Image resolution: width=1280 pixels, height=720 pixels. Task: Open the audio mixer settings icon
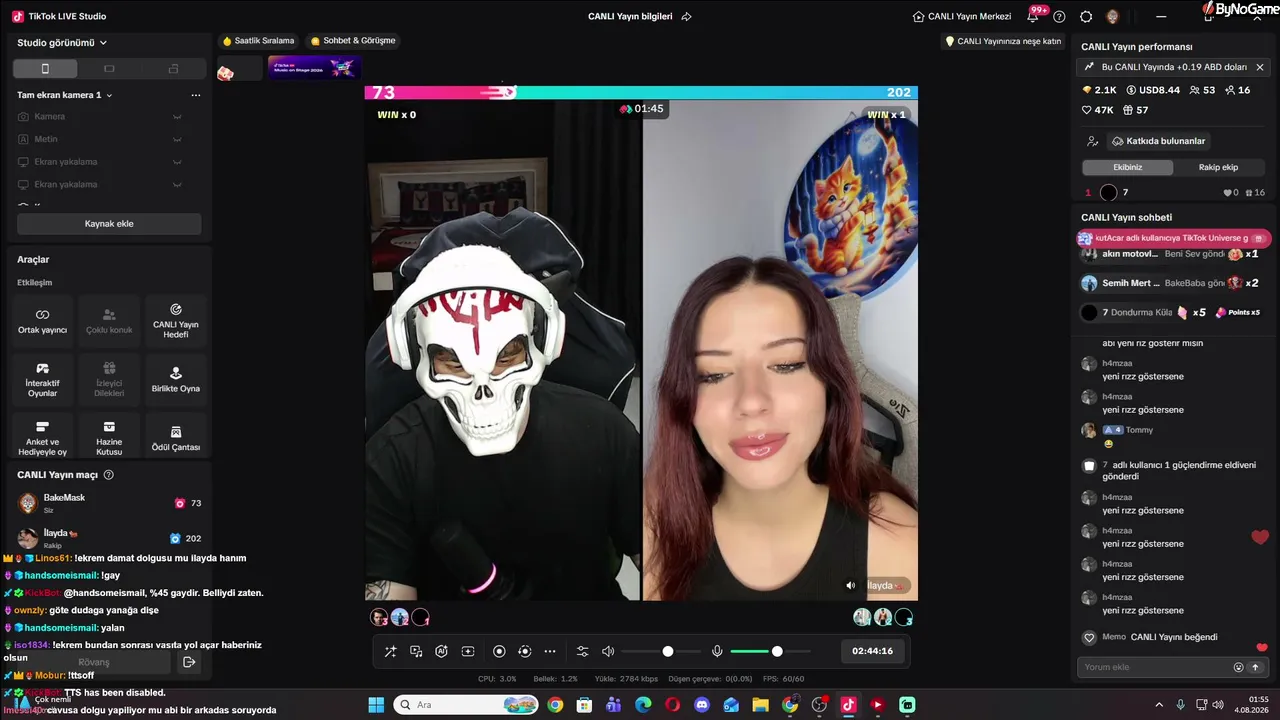[x=583, y=651]
